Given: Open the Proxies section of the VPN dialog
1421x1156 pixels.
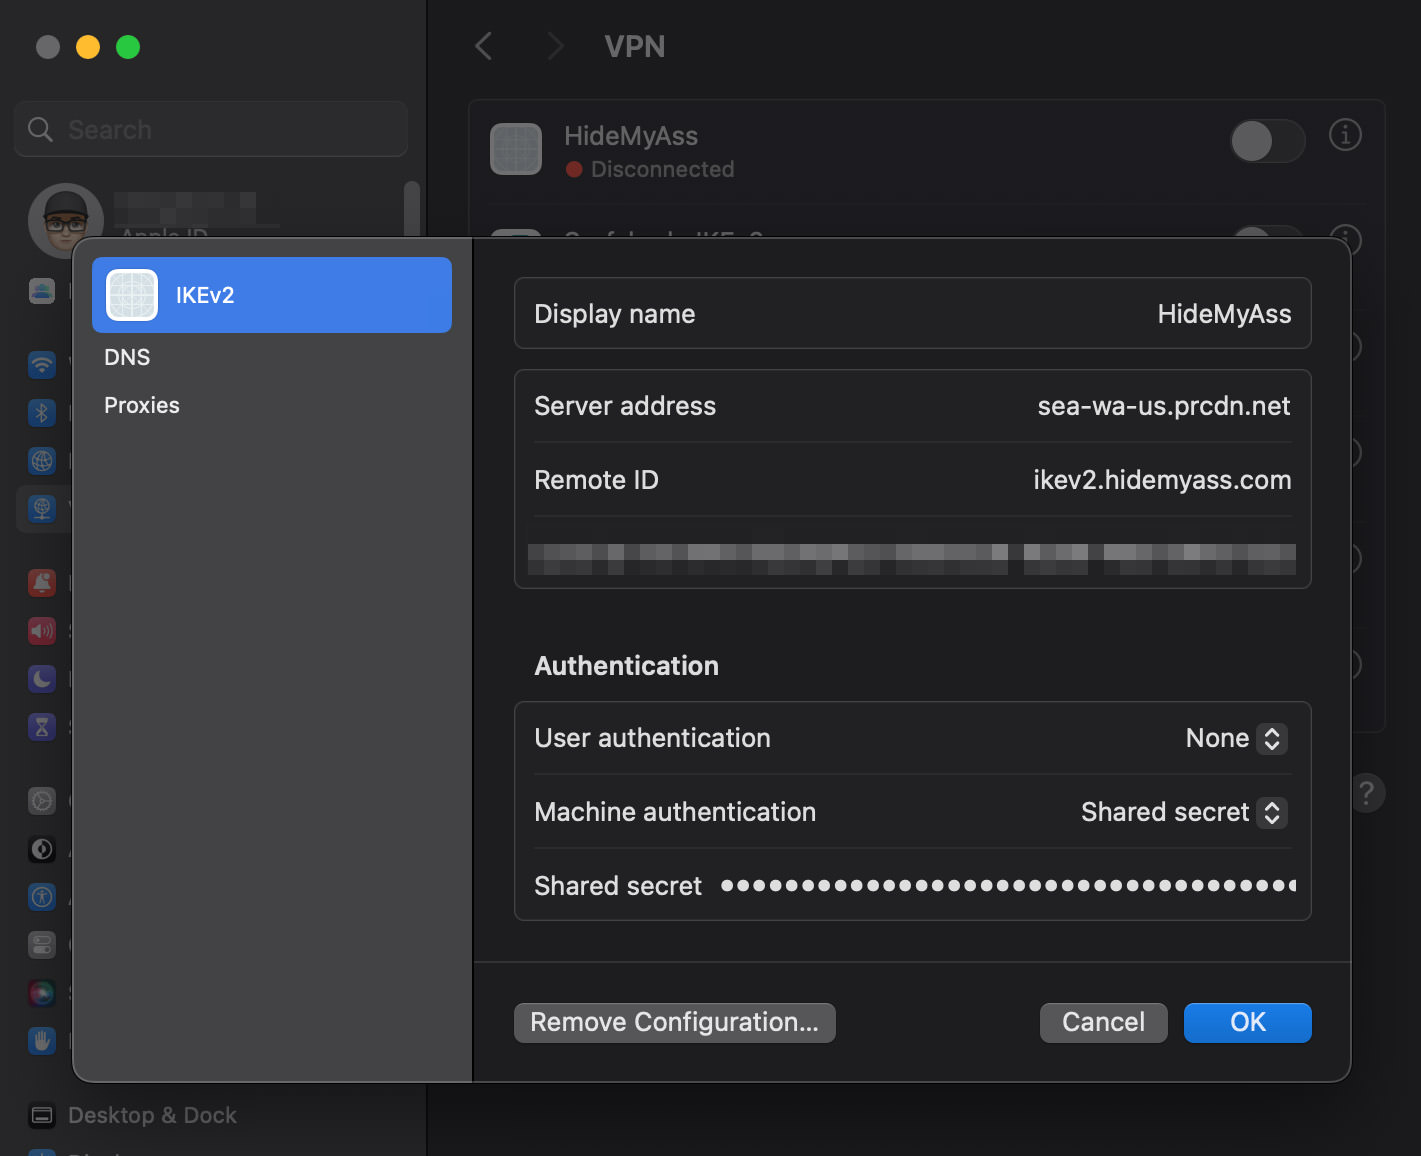Looking at the screenshot, I should (142, 405).
